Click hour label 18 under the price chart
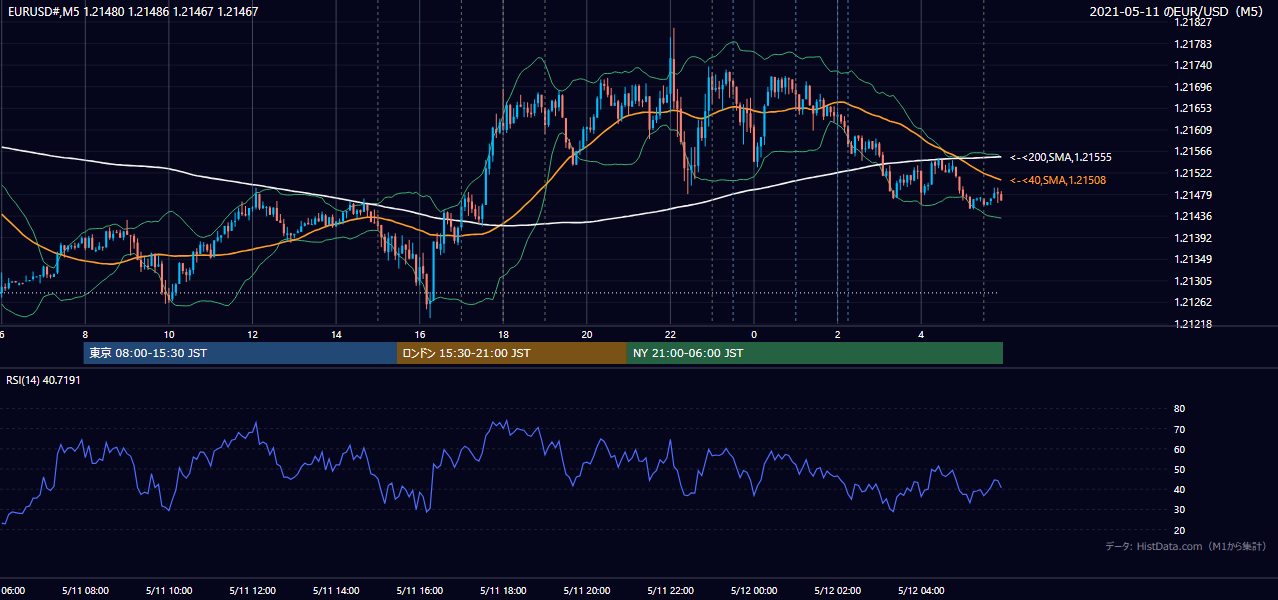Screen dimensions: 1278x600 point(503,334)
